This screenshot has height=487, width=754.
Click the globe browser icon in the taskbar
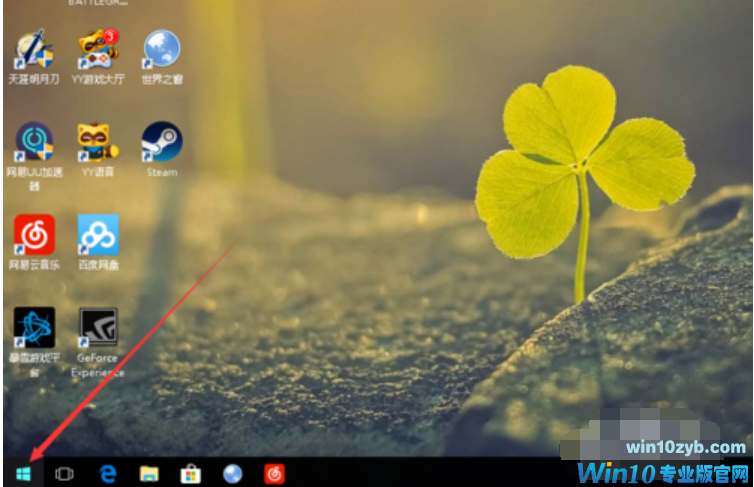coord(232,473)
